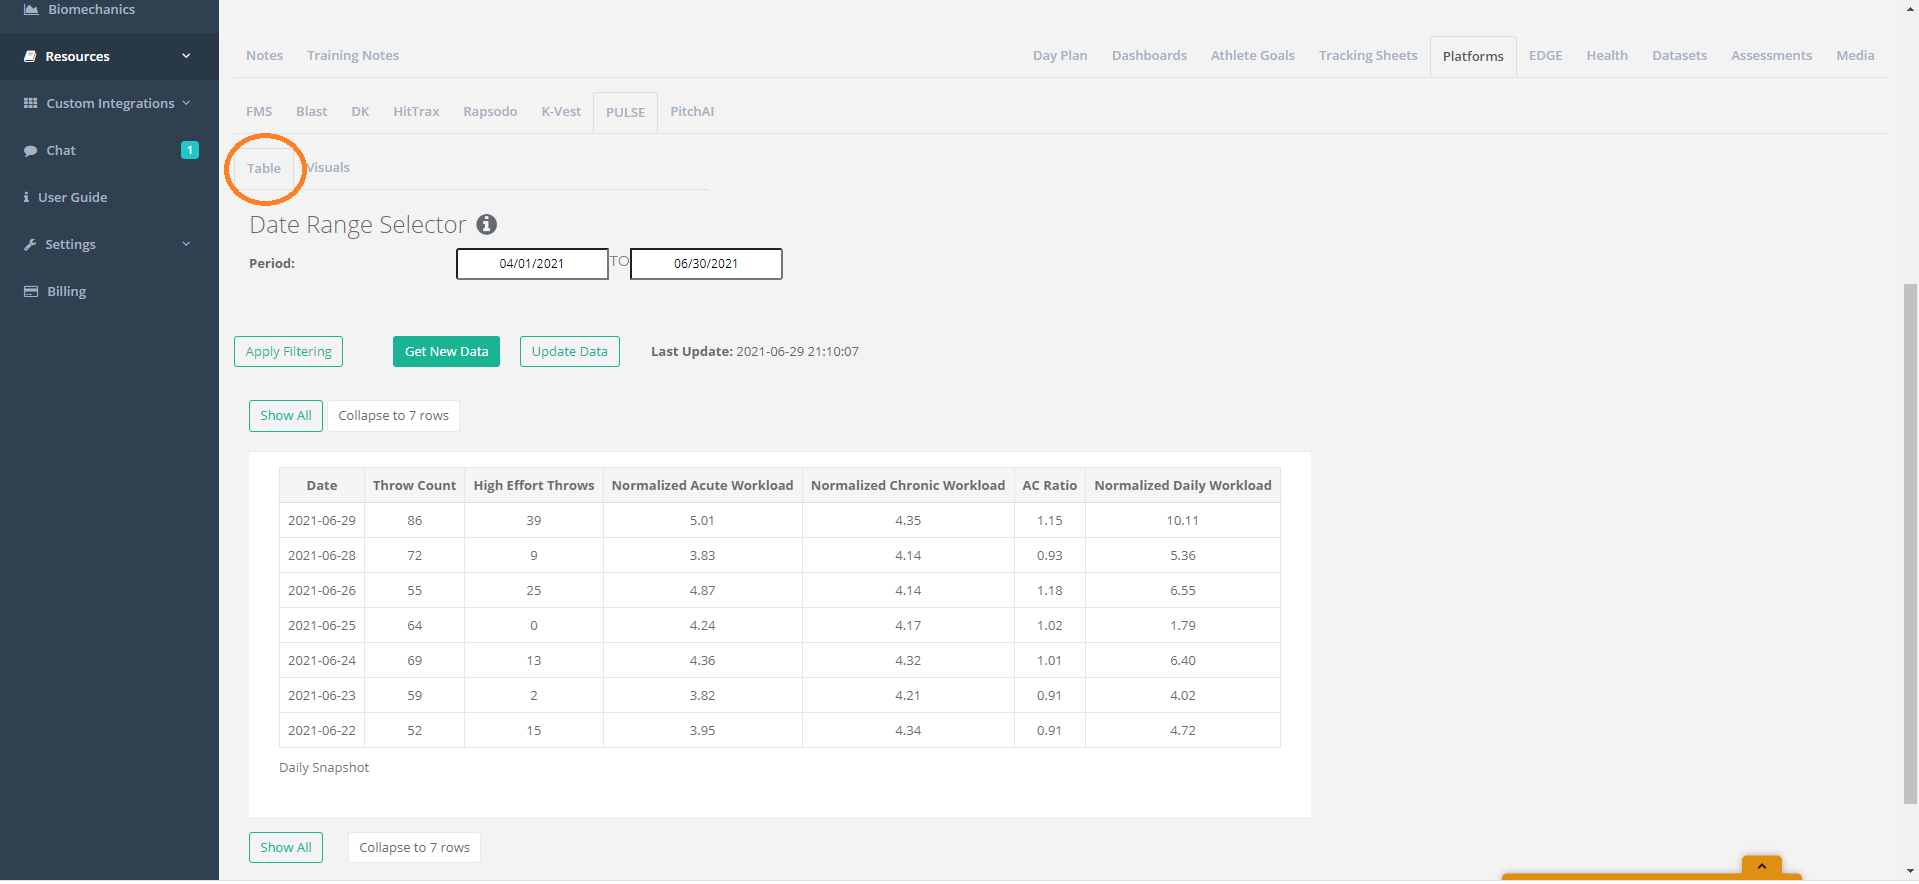Switch to the Rapsodo platform tab
Image resolution: width=1919 pixels, height=884 pixels.
click(x=490, y=112)
